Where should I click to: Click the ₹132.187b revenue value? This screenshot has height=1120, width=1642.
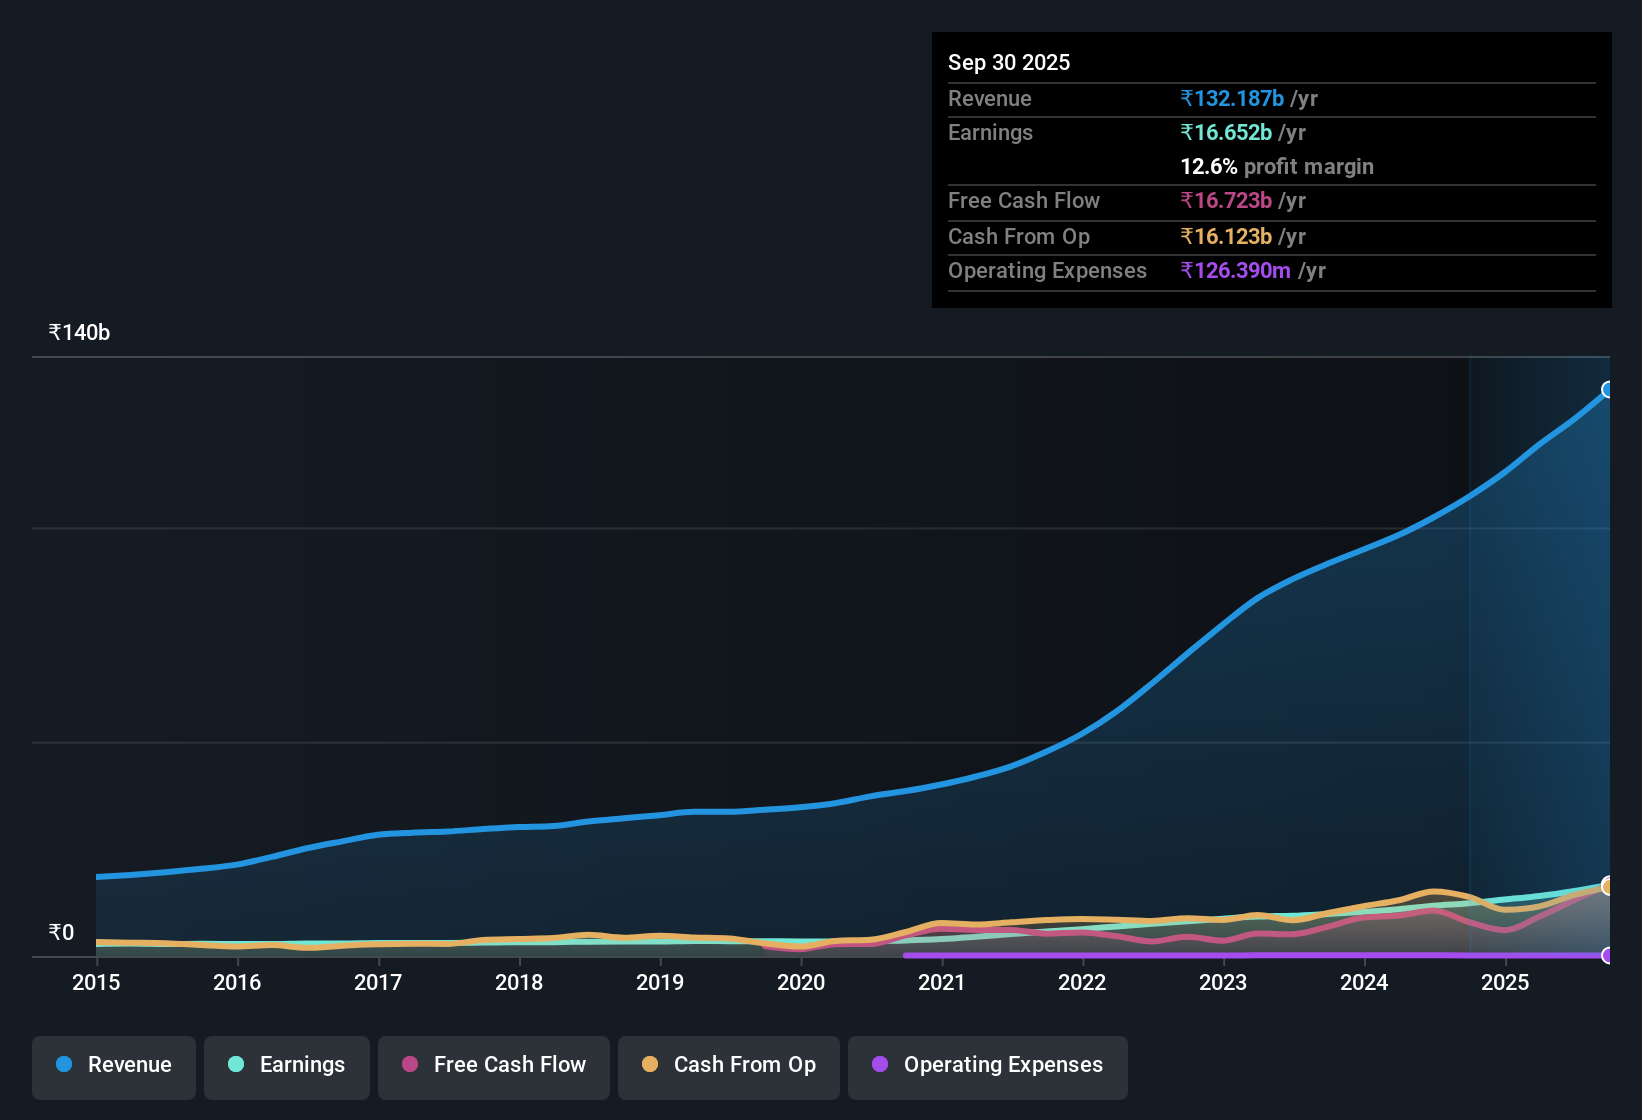click(x=1233, y=98)
